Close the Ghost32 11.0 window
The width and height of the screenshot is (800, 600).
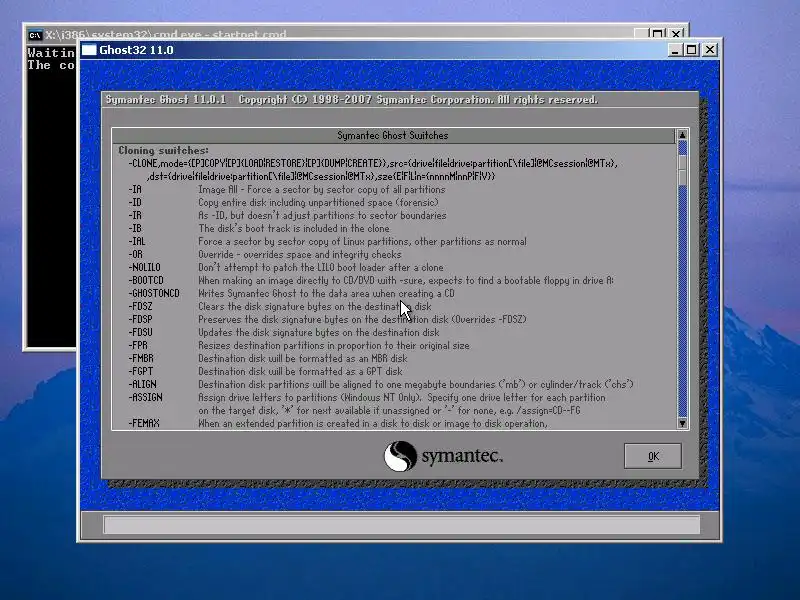pos(710,50)
